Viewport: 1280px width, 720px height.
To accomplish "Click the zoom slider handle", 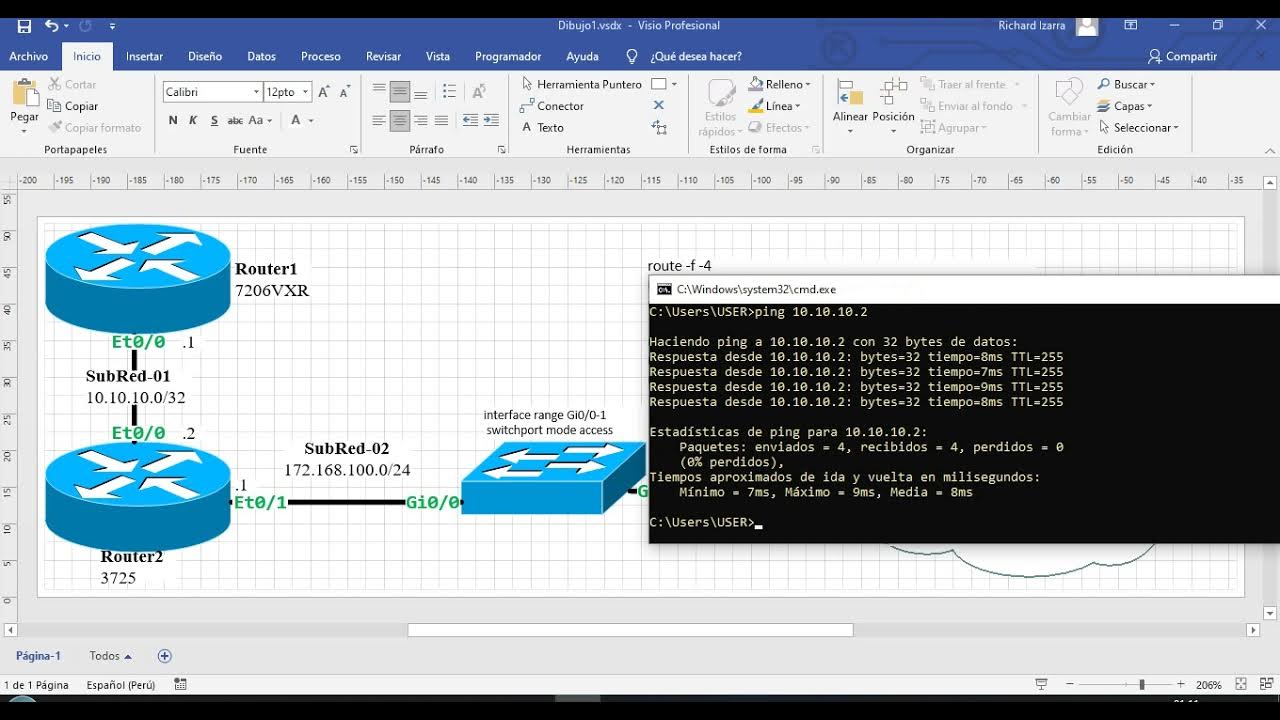I will [1142, 684].
